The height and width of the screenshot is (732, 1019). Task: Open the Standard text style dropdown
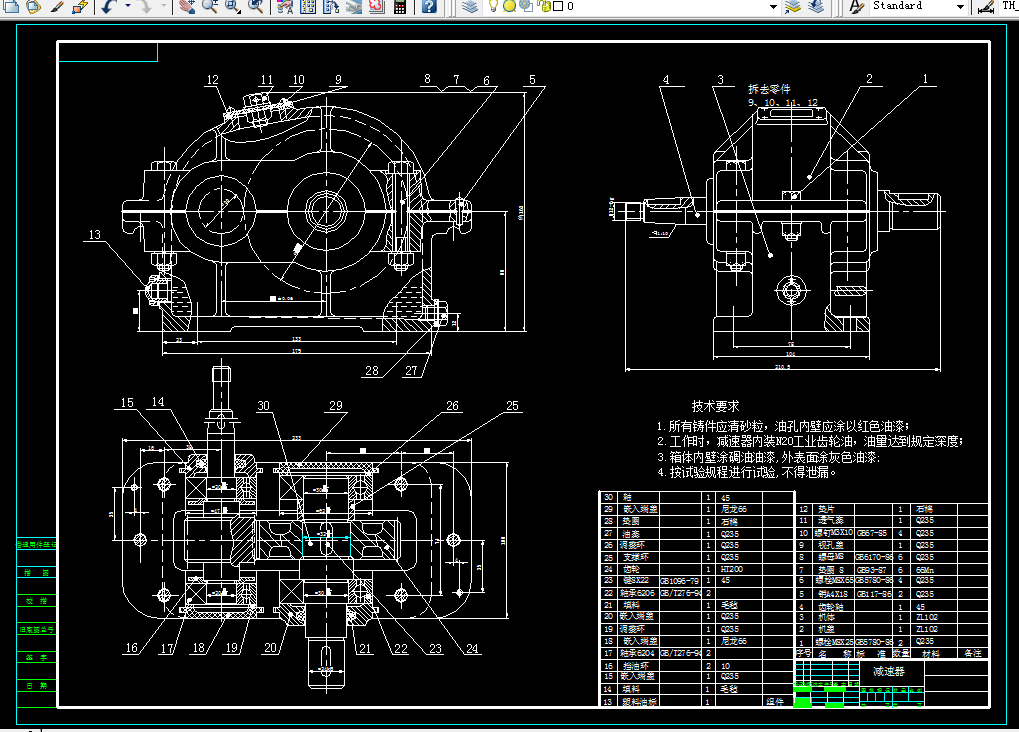[x=959, y=6]
